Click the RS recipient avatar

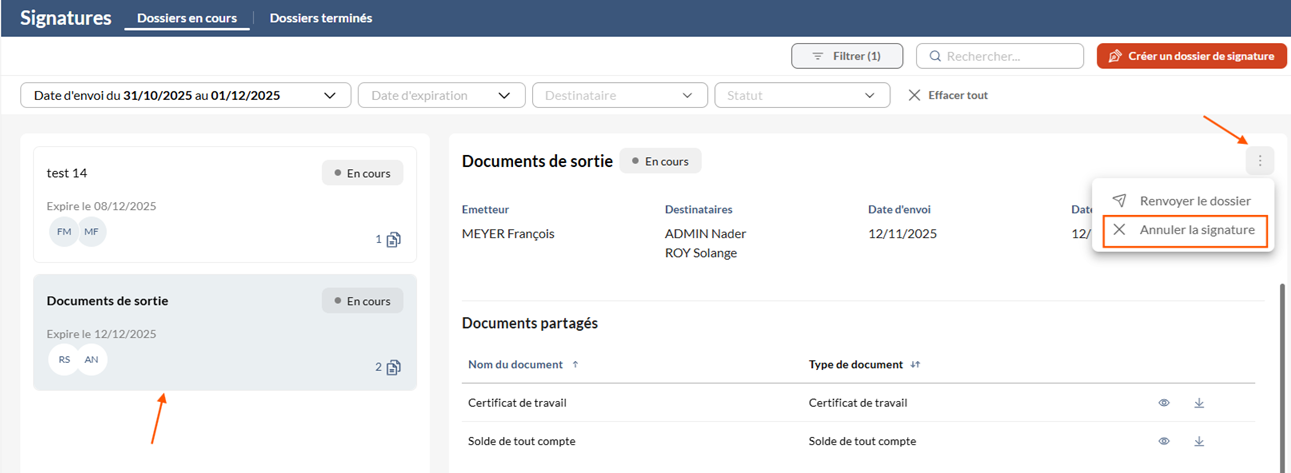pyautogui.click(x=64, y=359)
